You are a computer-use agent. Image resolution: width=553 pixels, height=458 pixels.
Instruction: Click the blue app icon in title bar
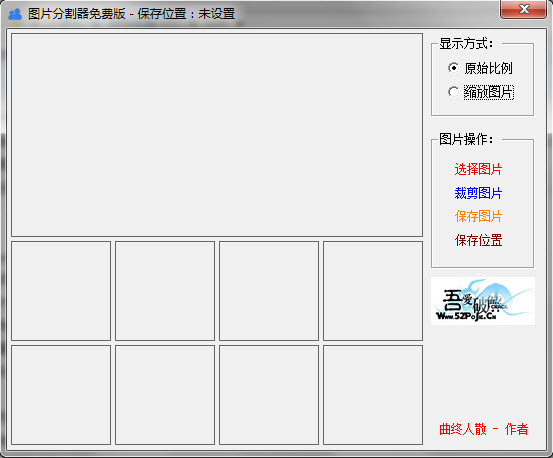[15, 14]
